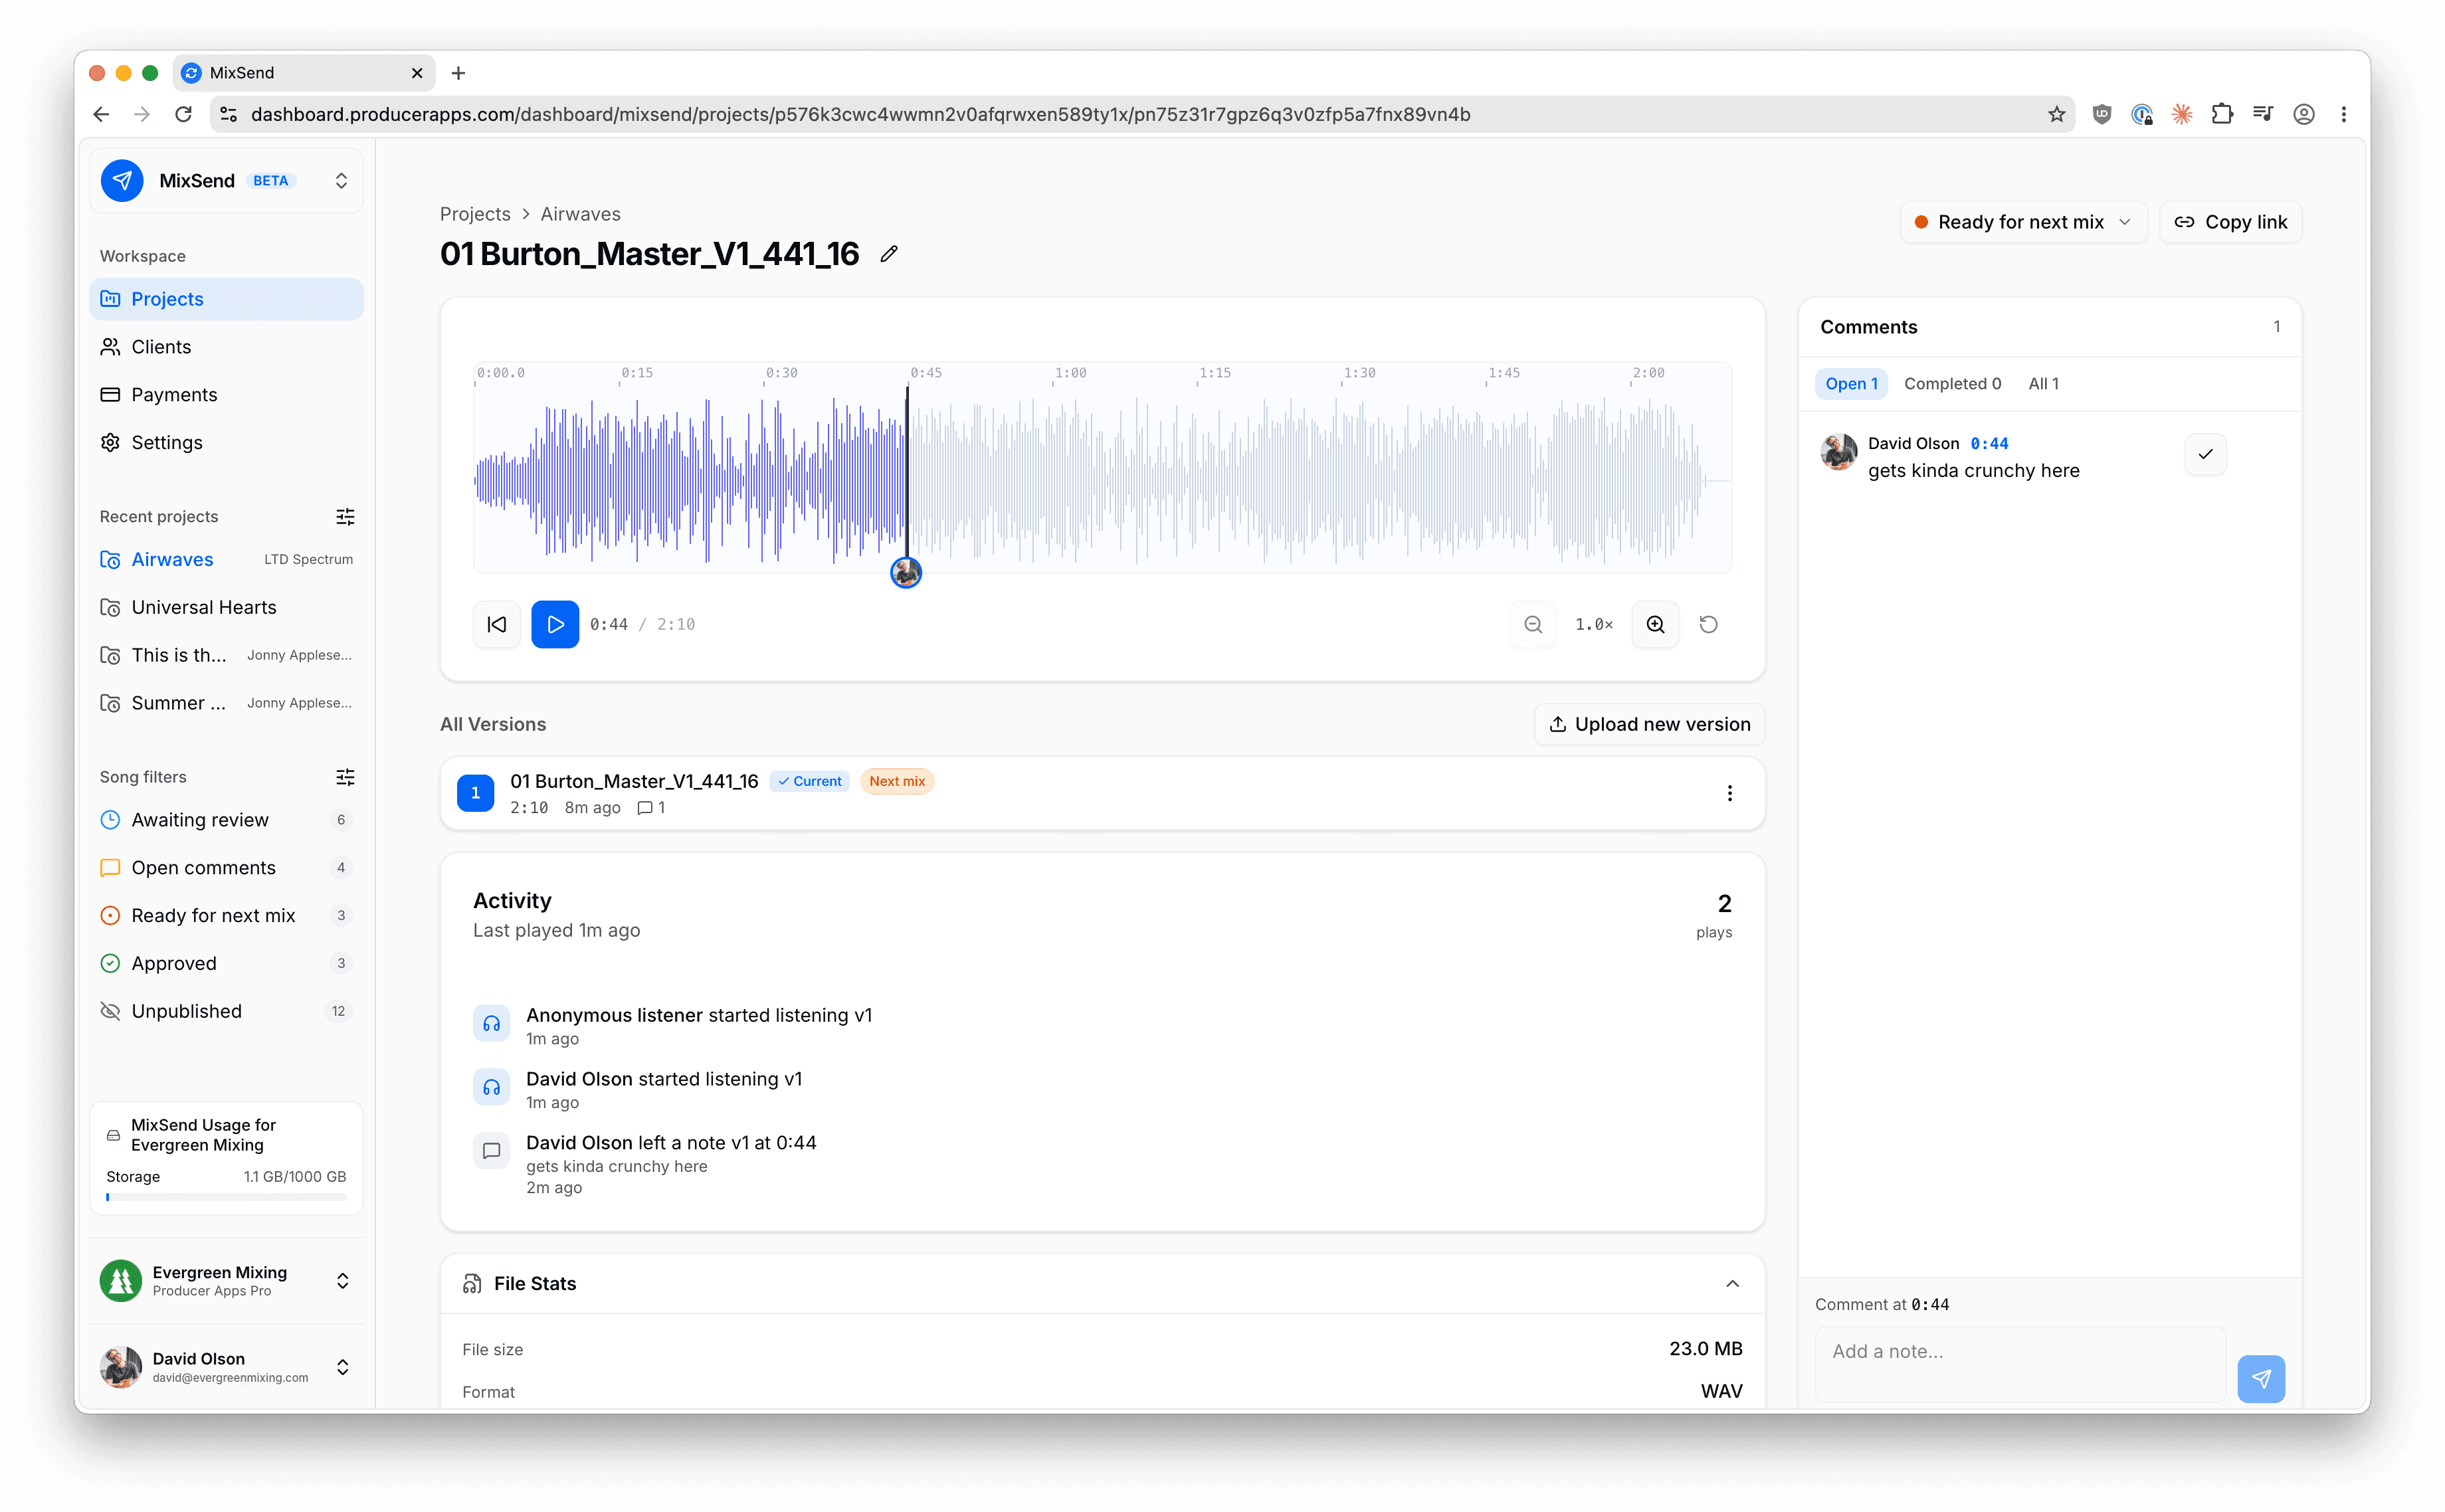Play the Burton master track
This screenshot has height=1512, width=2445.
[555, 624]
